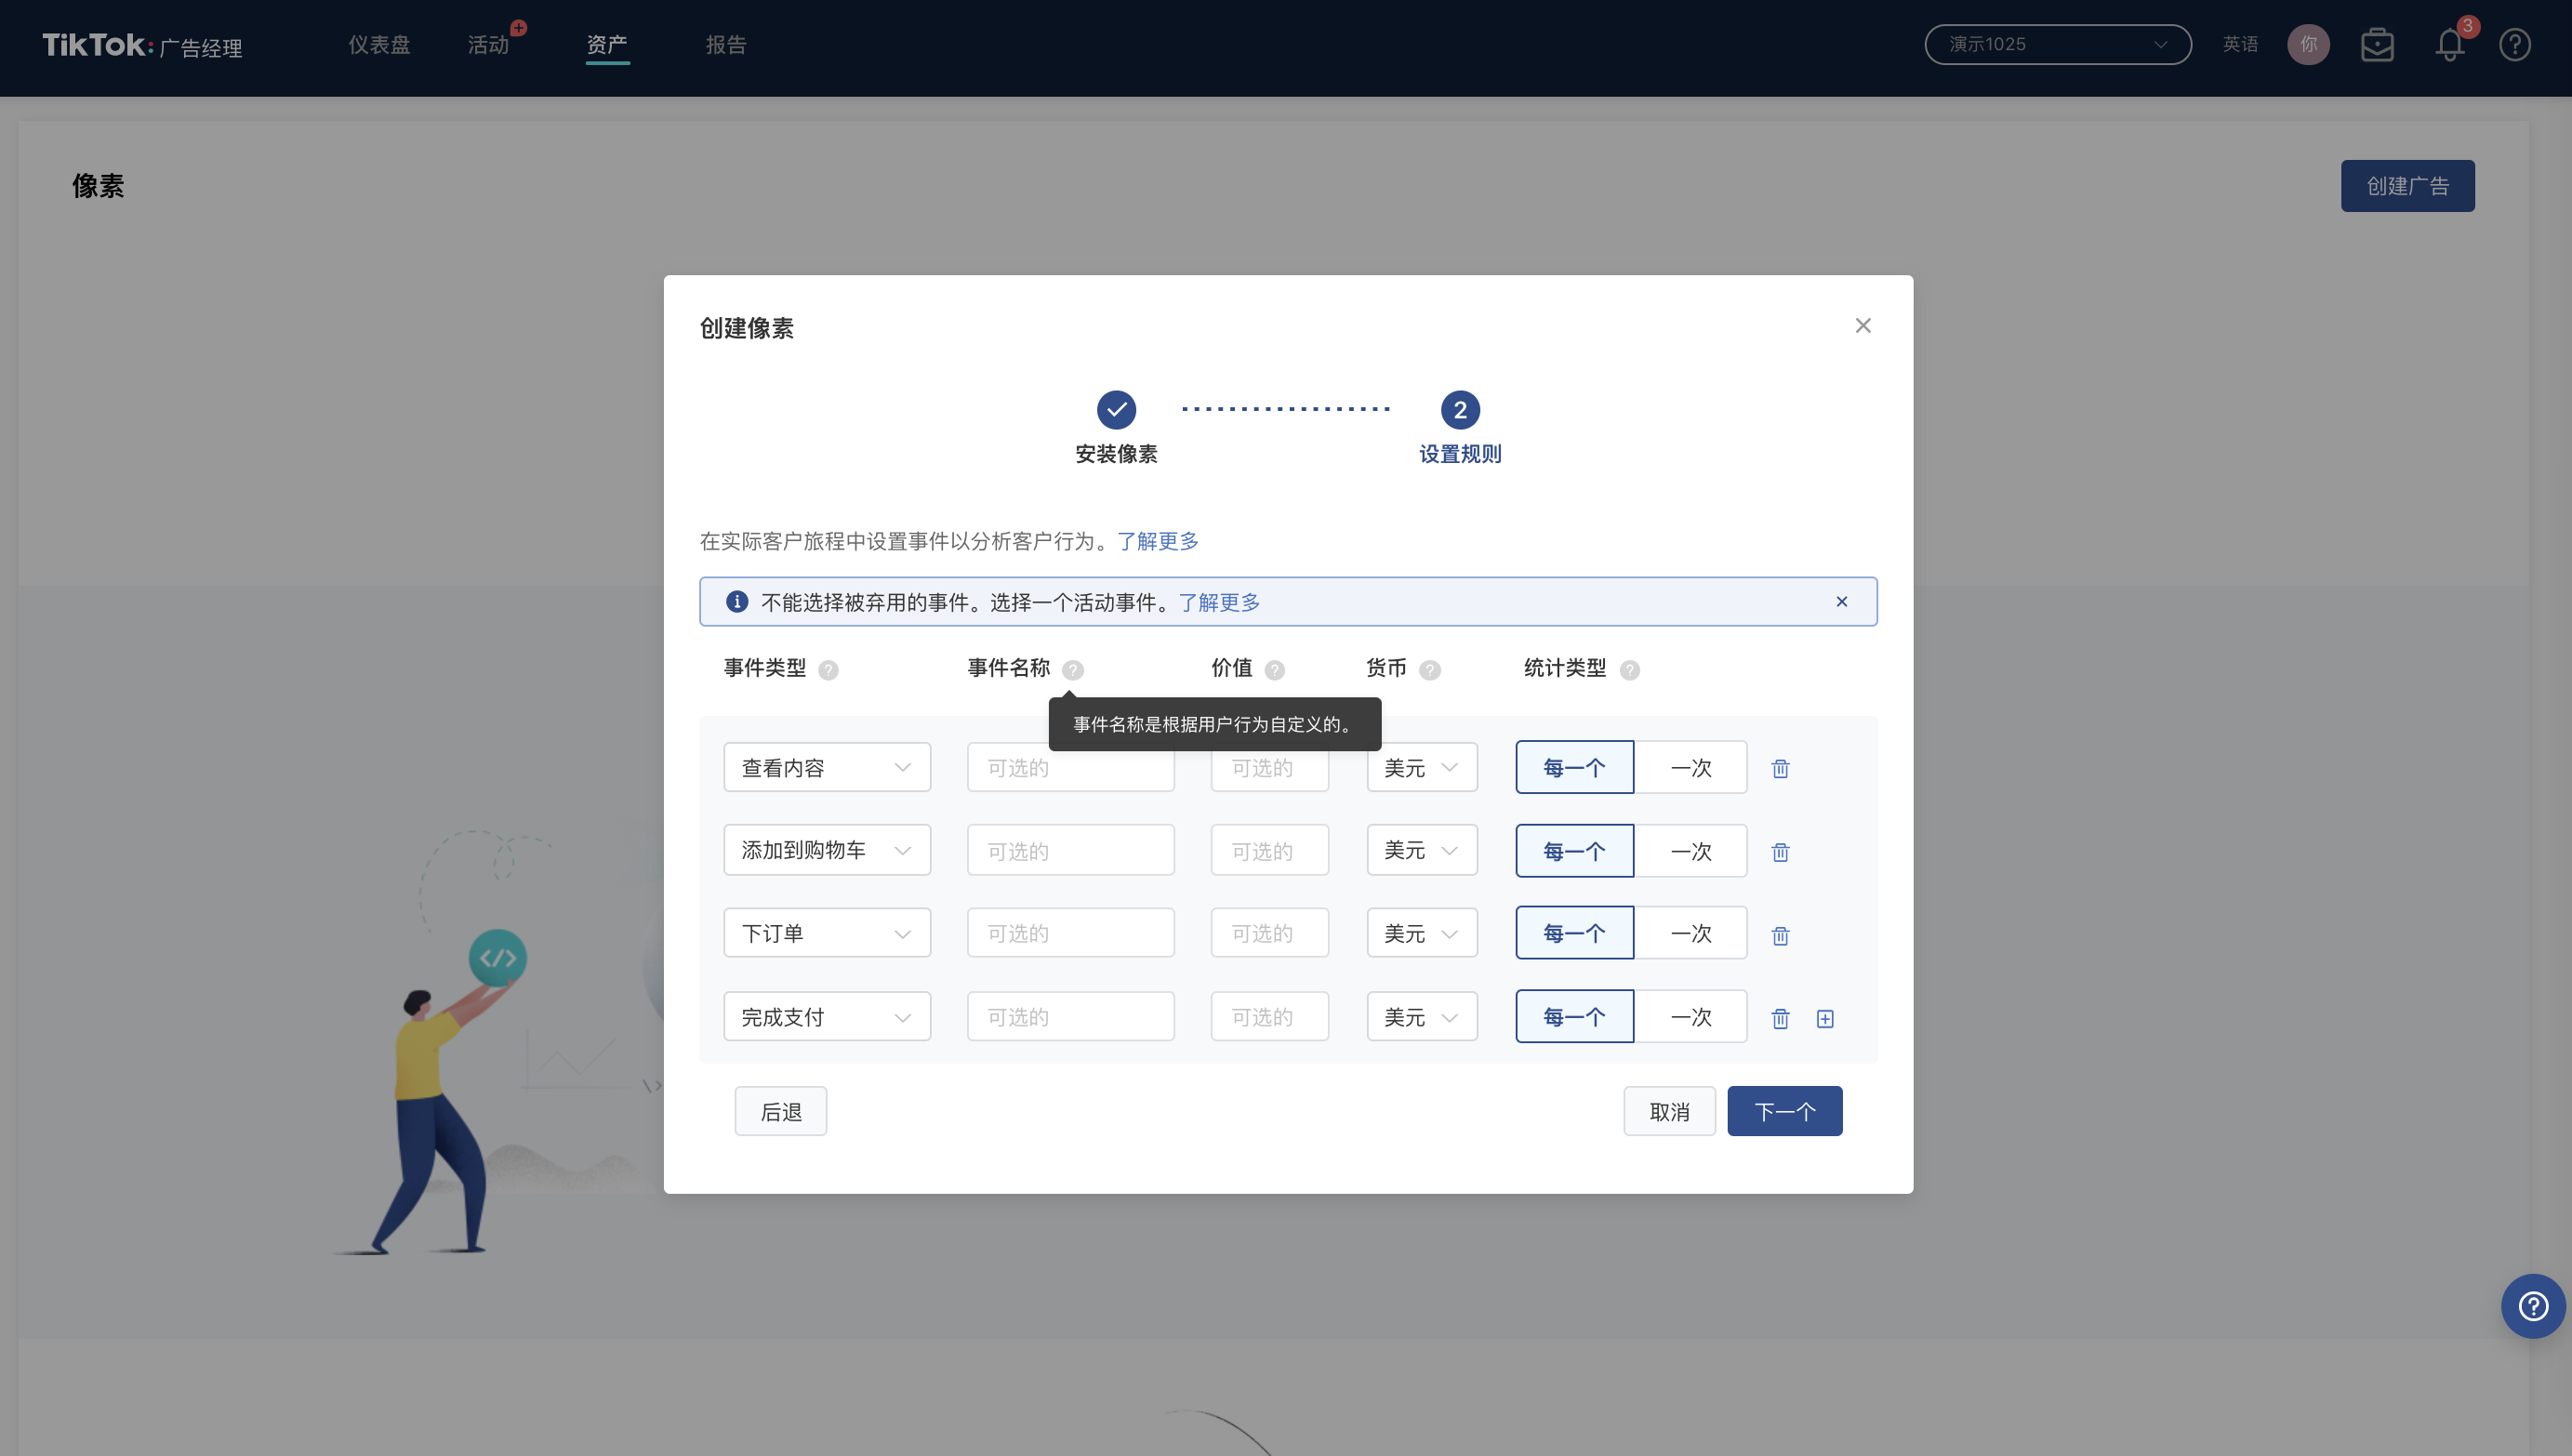Expand the 查看内容 event type dropdown

826,768
